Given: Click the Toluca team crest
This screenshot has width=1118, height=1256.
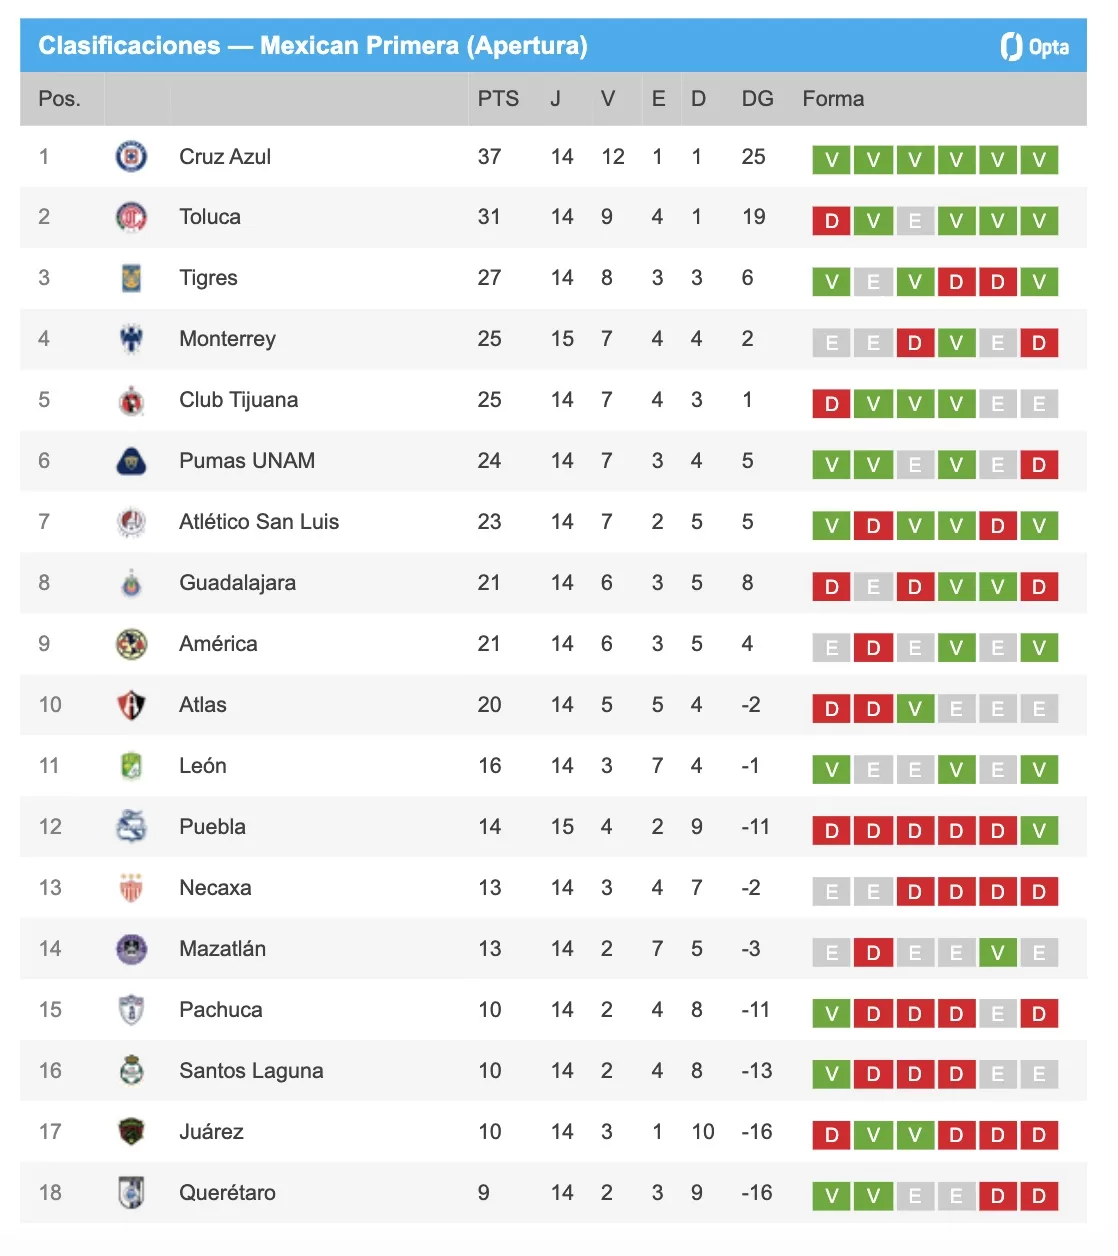Looking at the screenshot, I should (x=131, y=217).
